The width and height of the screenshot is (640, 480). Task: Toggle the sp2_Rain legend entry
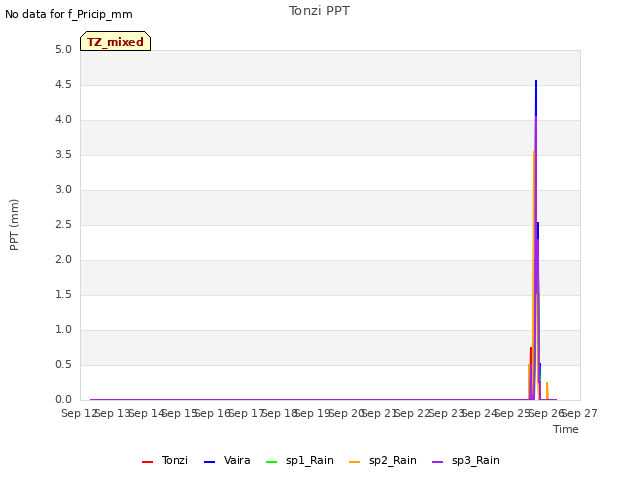(x=383, y=460)
